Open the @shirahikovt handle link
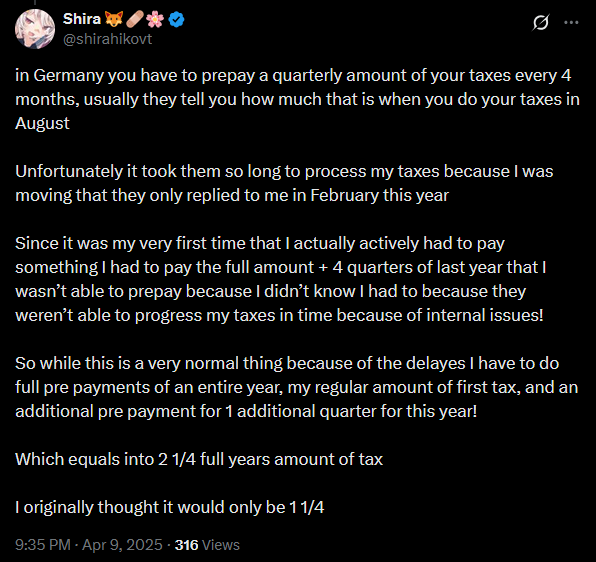This screenshot has width=596, height=562. [x=108, y=39]
